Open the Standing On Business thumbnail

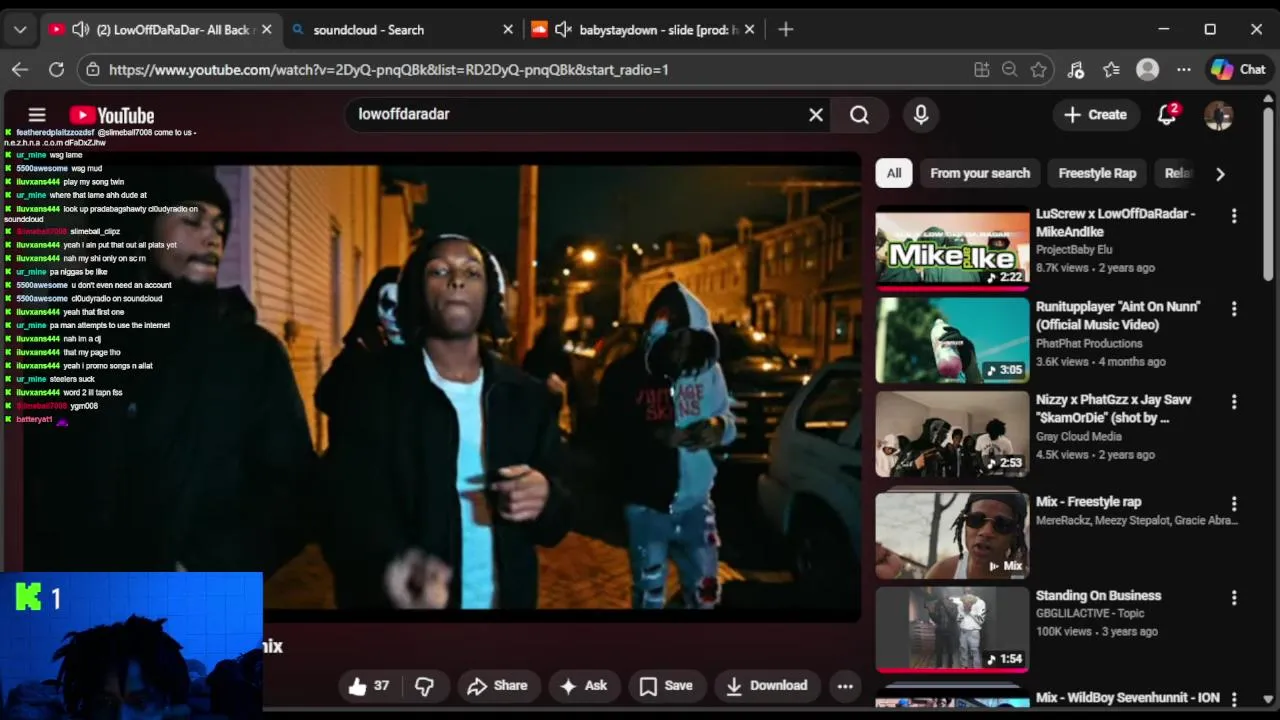click(952, 629)
